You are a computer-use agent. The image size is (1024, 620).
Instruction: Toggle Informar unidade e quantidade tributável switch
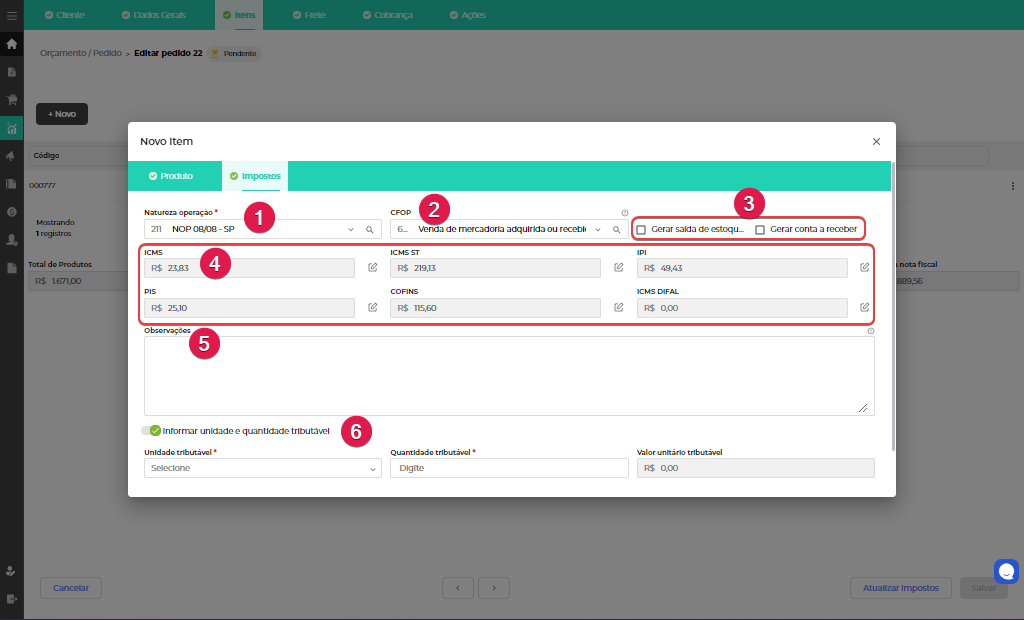151,431
